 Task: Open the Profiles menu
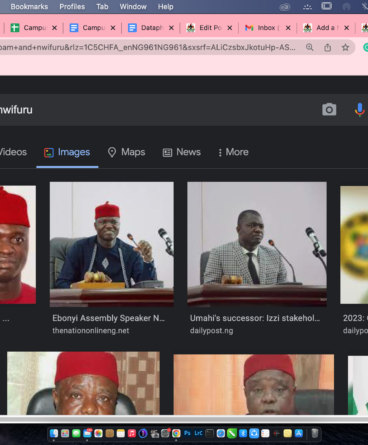click(x=72, y=7)
